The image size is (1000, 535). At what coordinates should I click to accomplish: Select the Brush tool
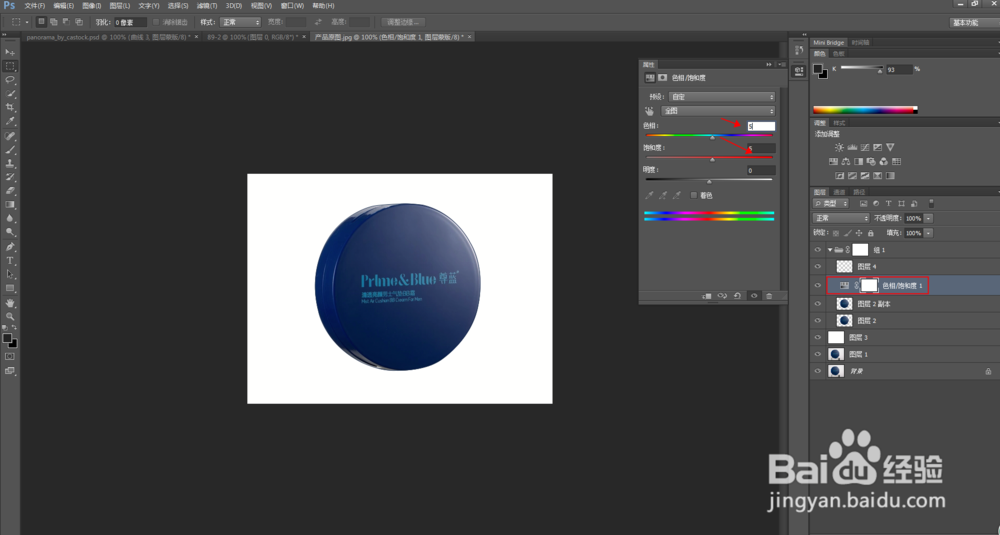pos(10,150)
